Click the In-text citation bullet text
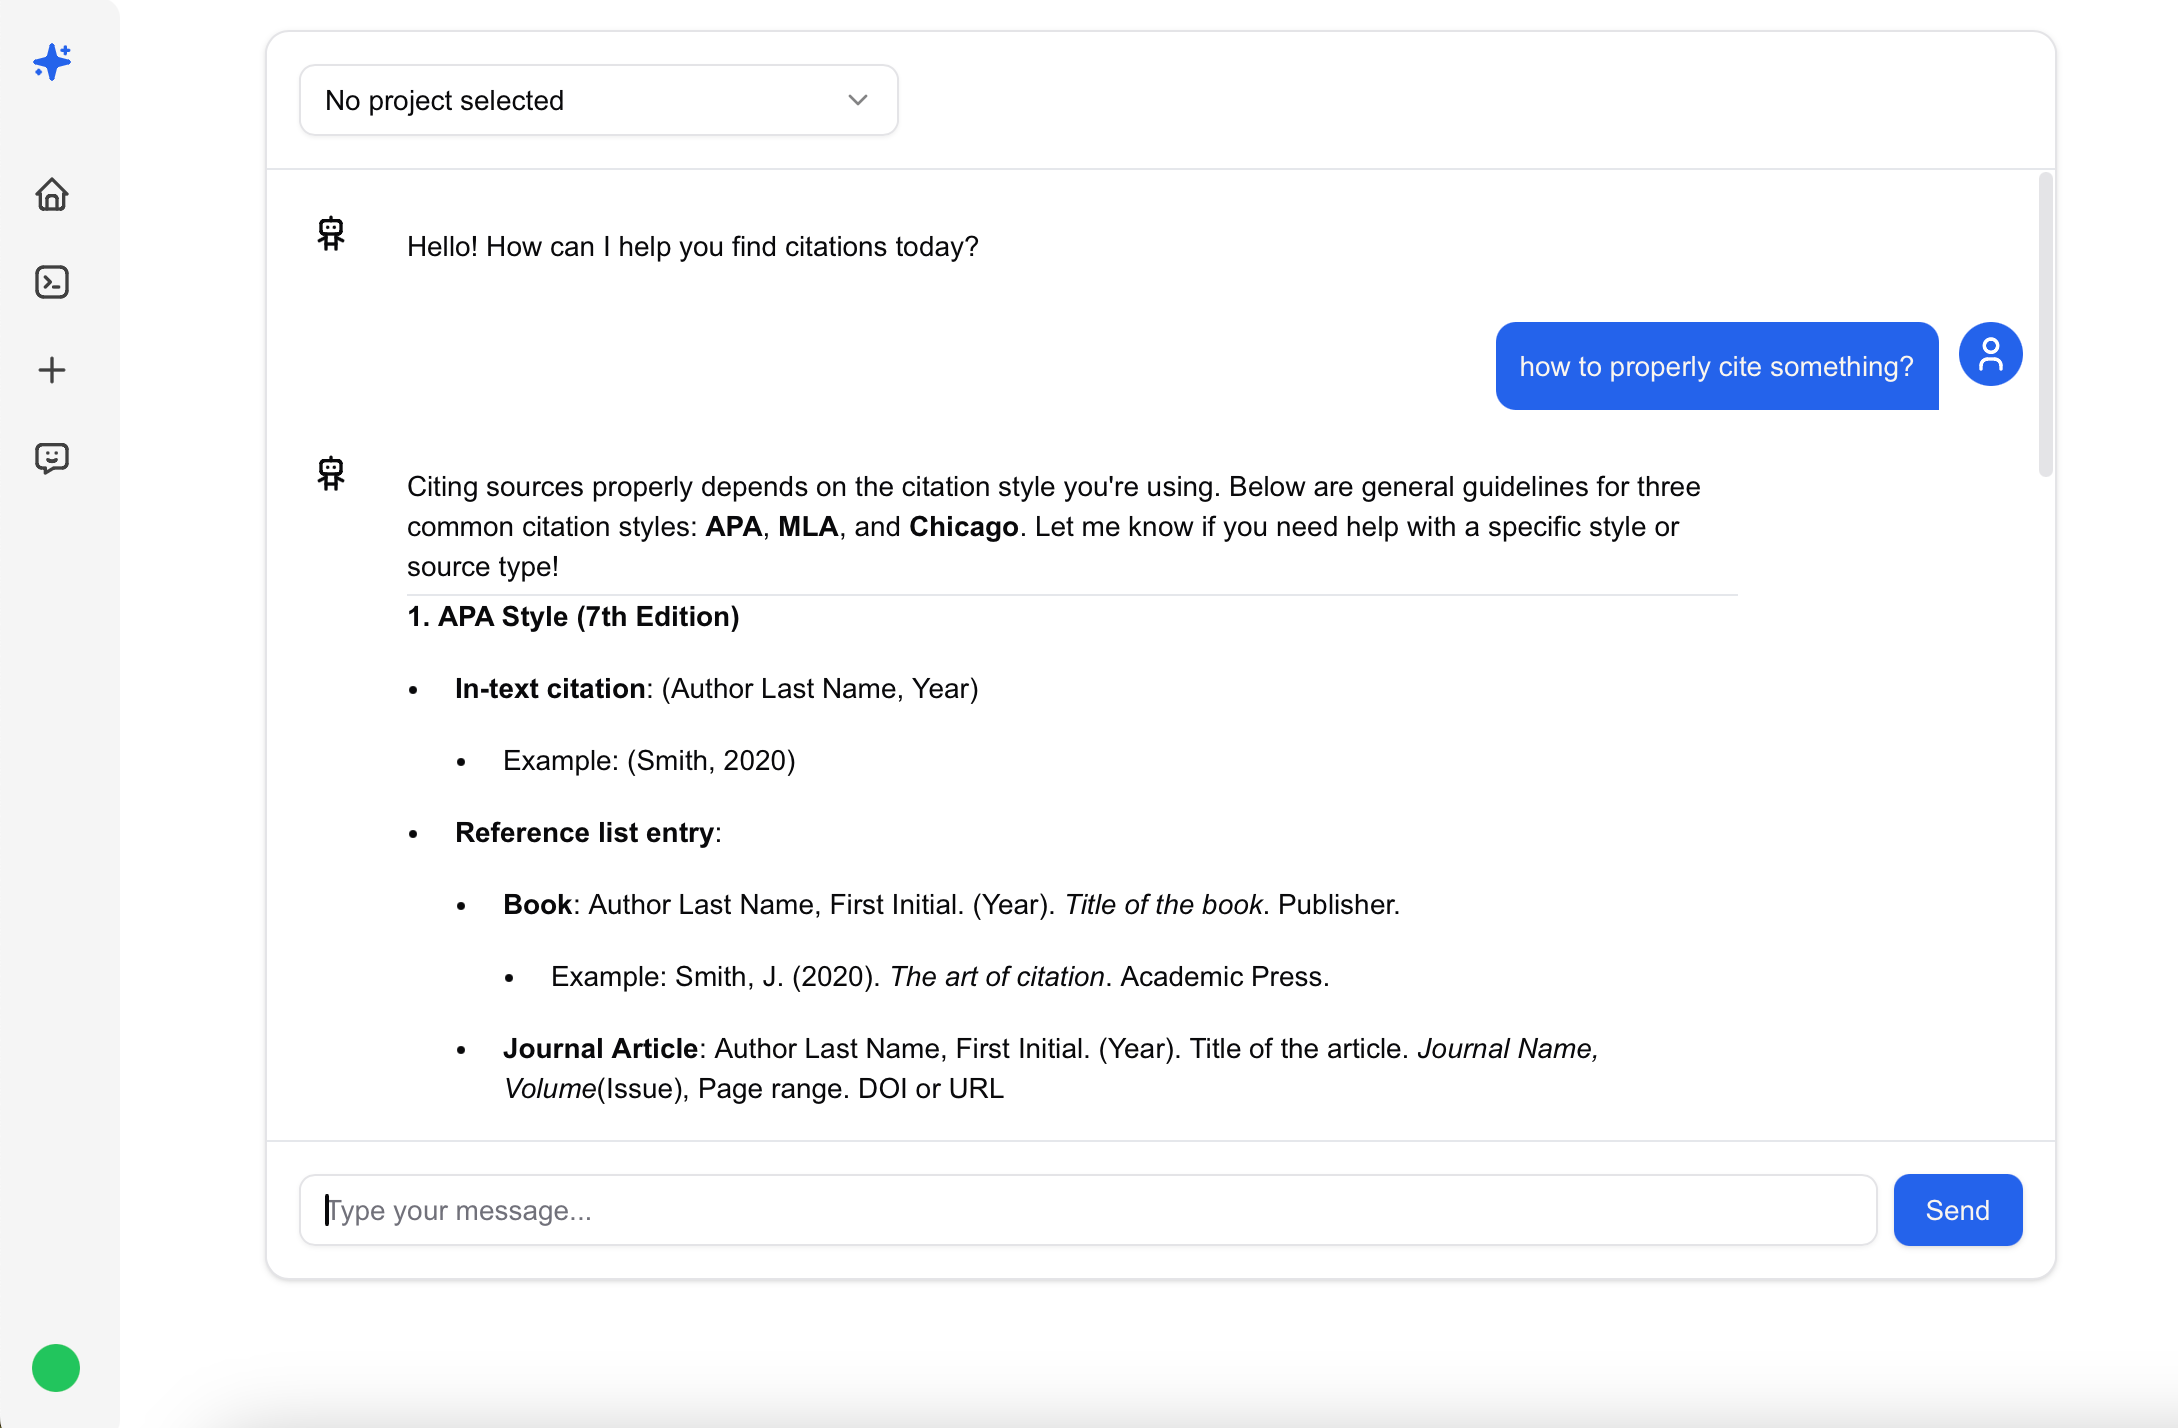 [716, 688]
